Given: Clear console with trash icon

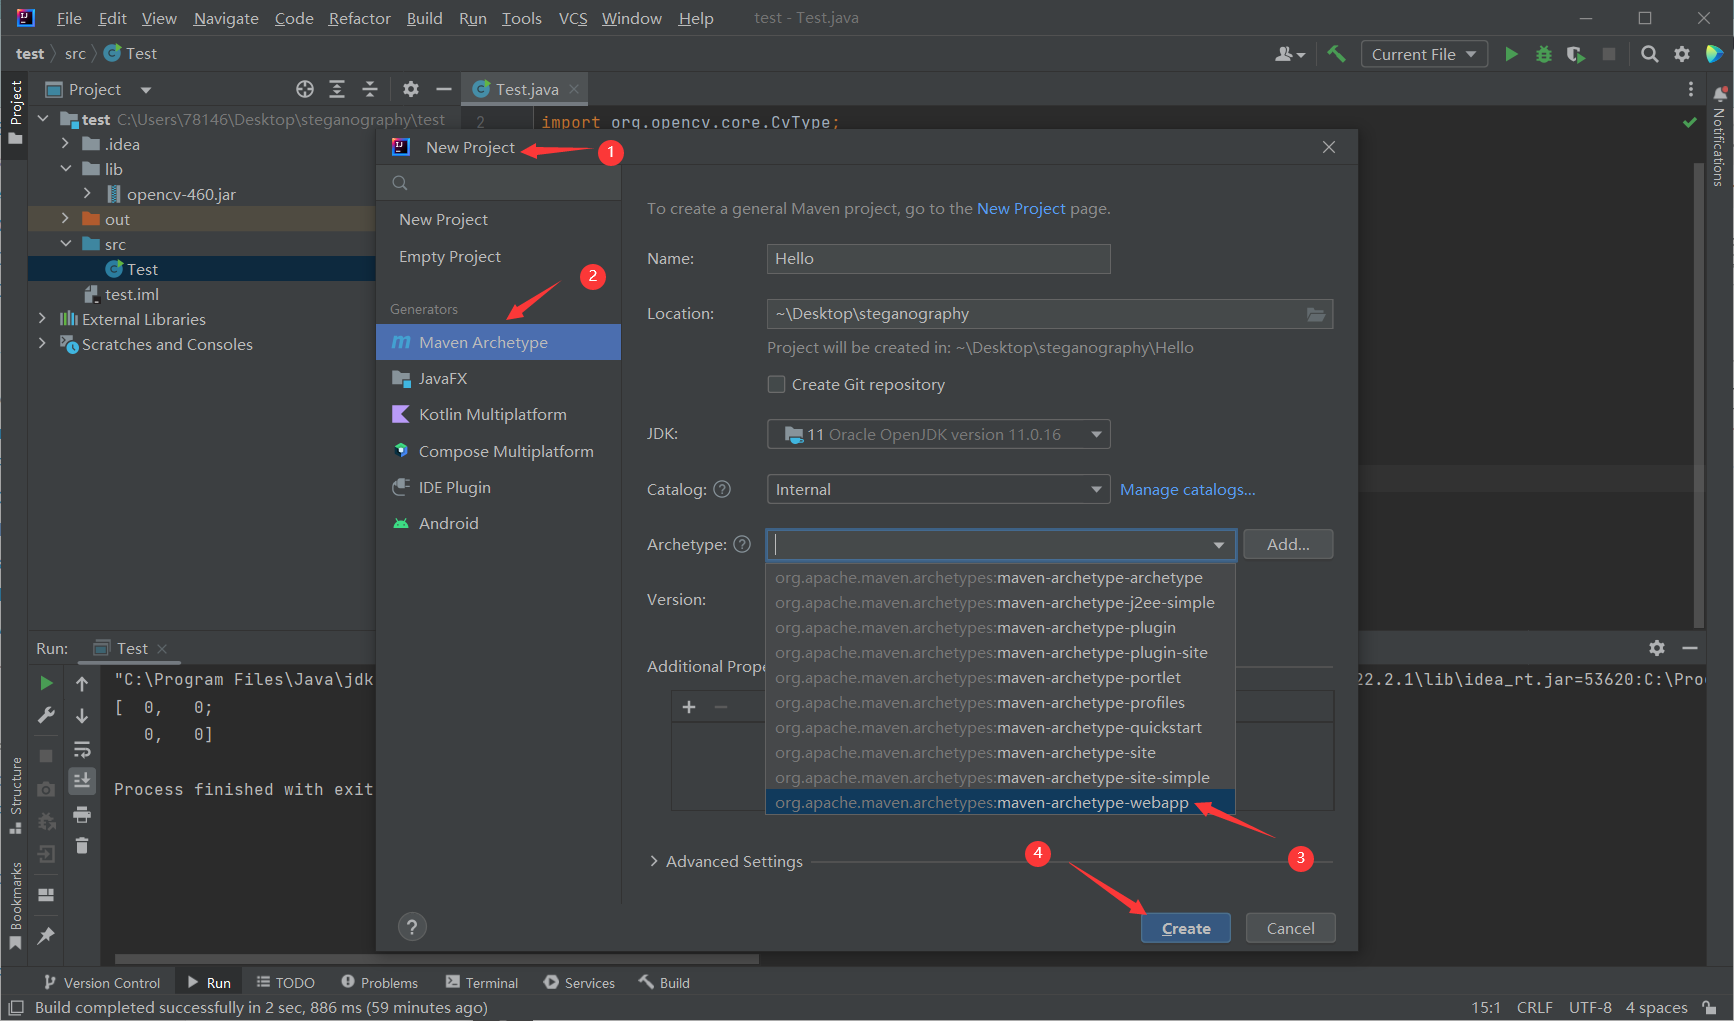Looking at the screenshot, I should pyautogui.click(x=82, y=846).
